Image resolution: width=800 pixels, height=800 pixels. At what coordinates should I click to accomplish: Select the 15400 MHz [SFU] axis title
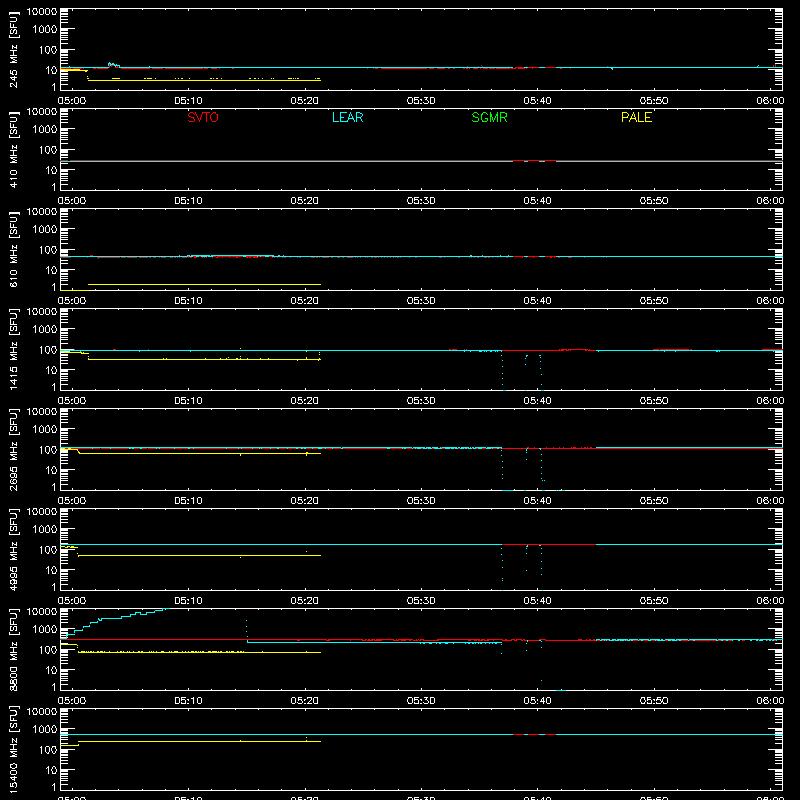[14, 749]
